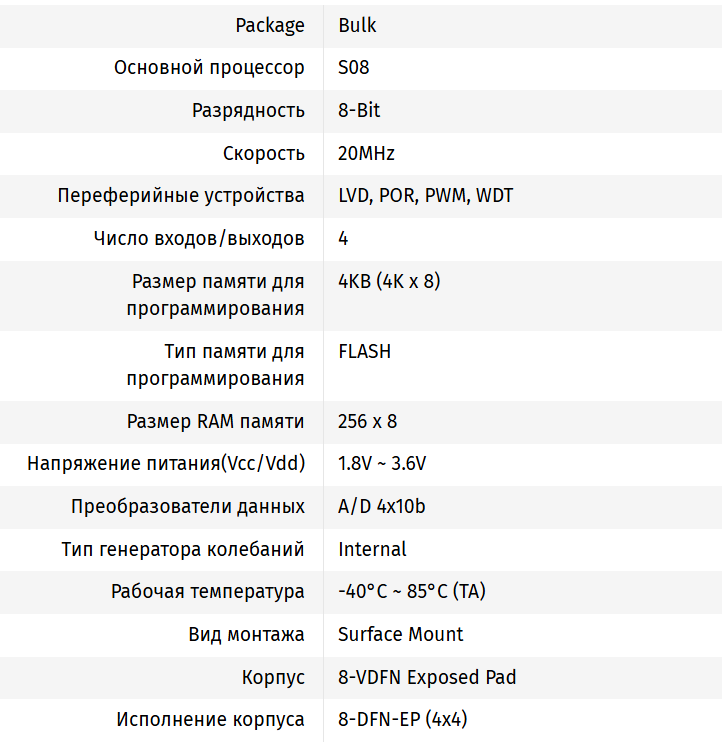Click the 8-VDFN Exposed Pad value
This screenshot has height=752, width=722.
pyautogui.click(x=427, y=677)
